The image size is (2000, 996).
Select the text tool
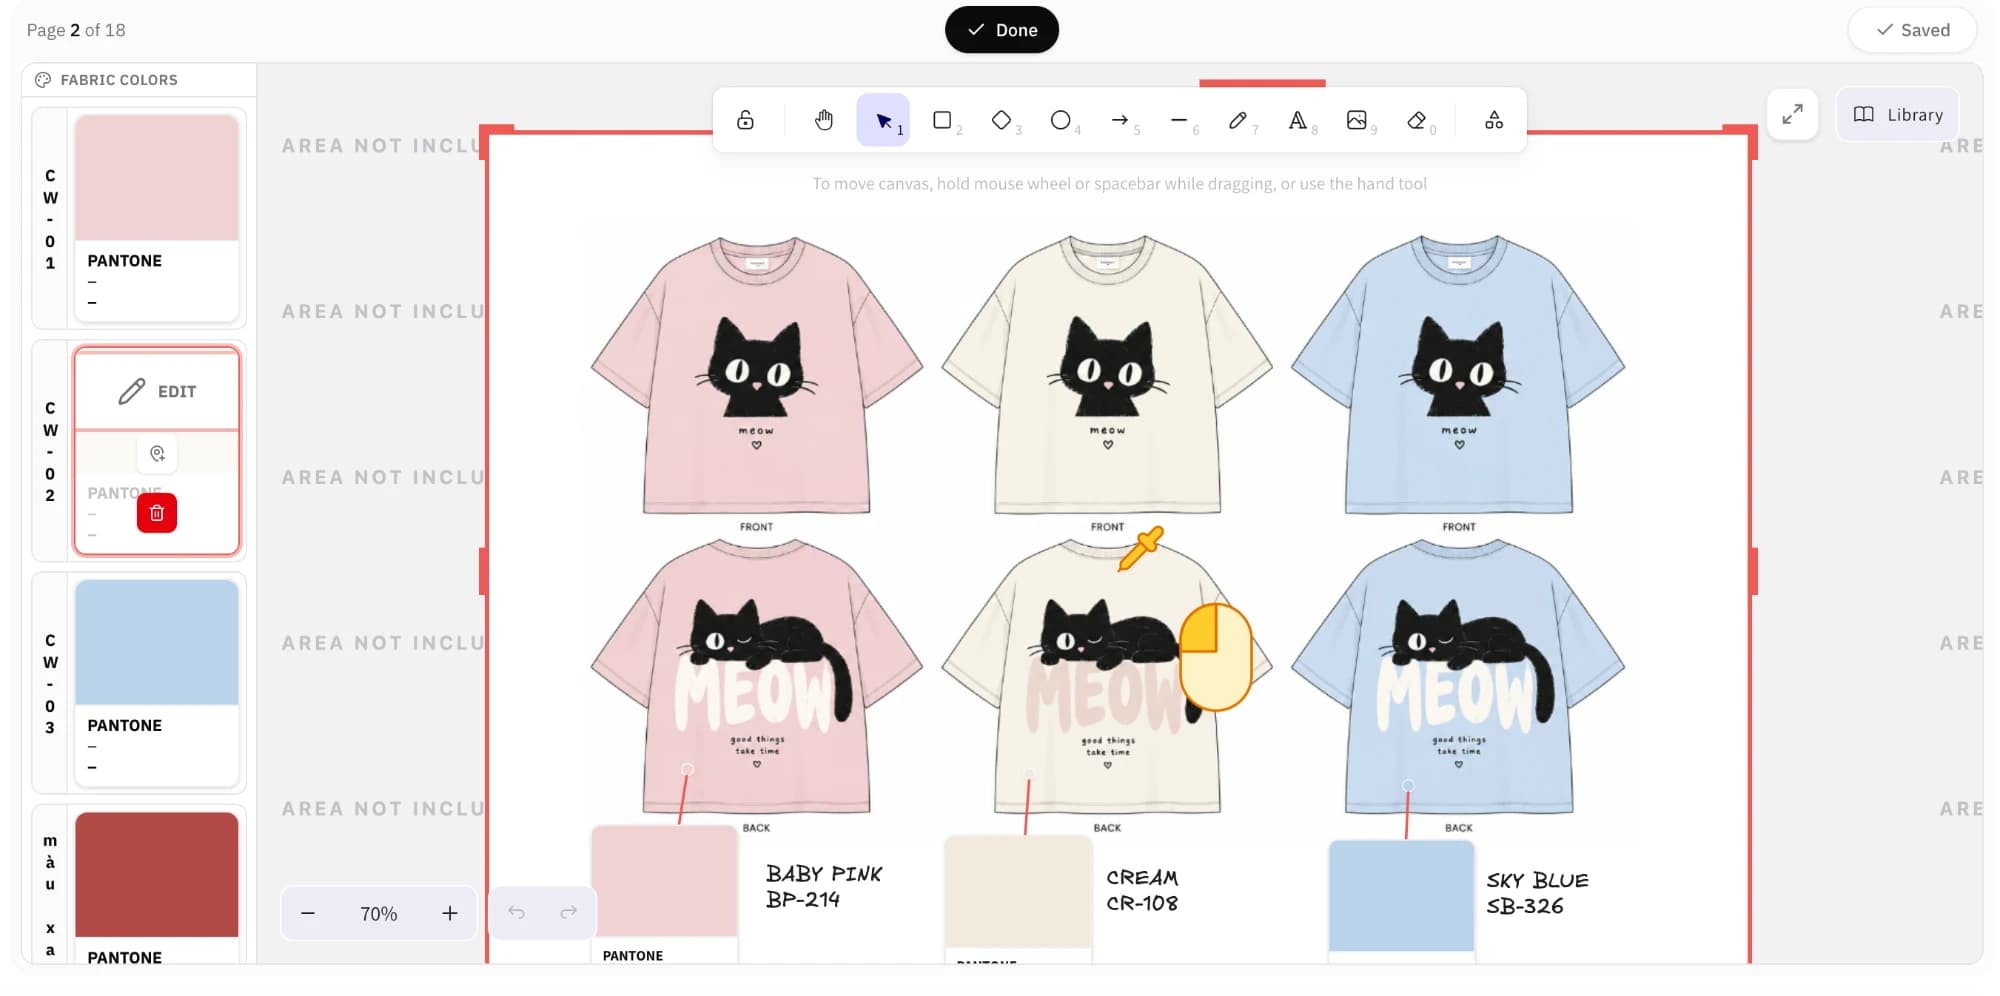1297,120
